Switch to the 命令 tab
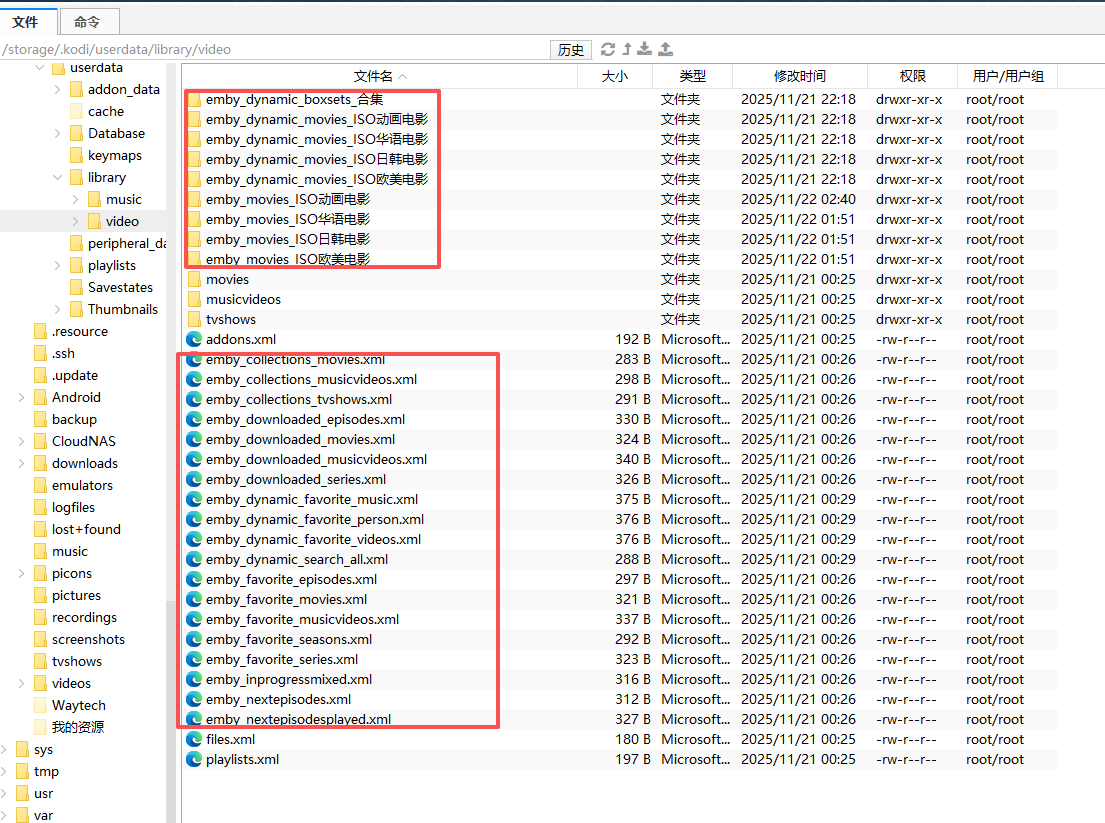 tap(88, 21)
